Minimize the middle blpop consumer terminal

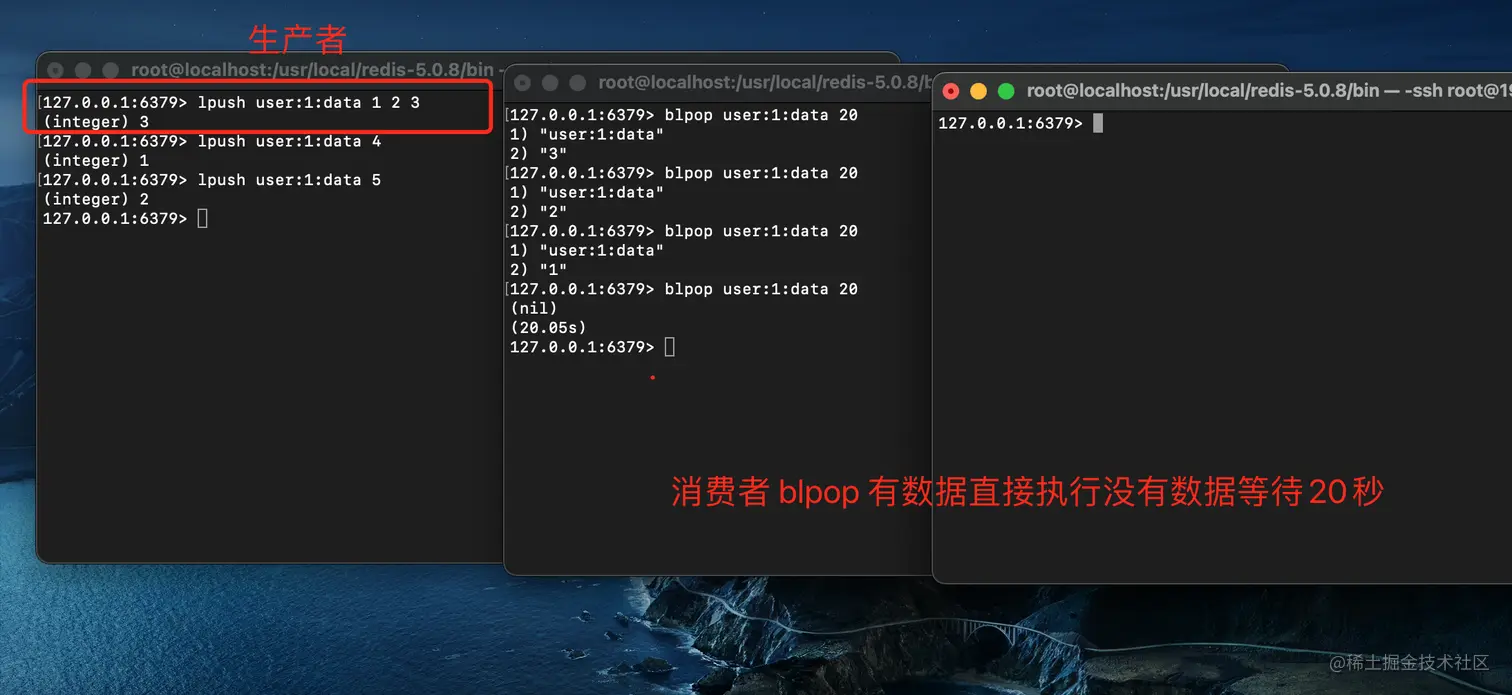pos(550,83)
